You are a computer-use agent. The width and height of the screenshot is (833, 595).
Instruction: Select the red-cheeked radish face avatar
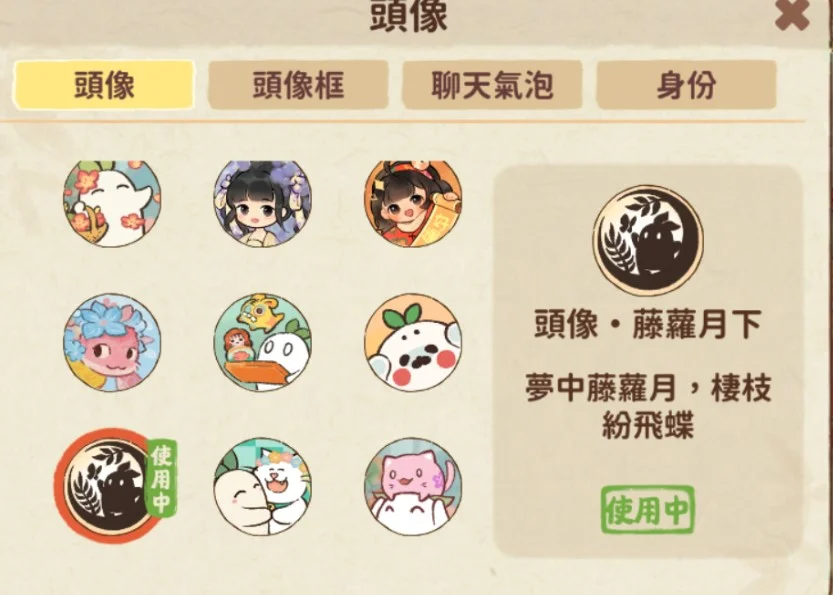tap(413, 343)
